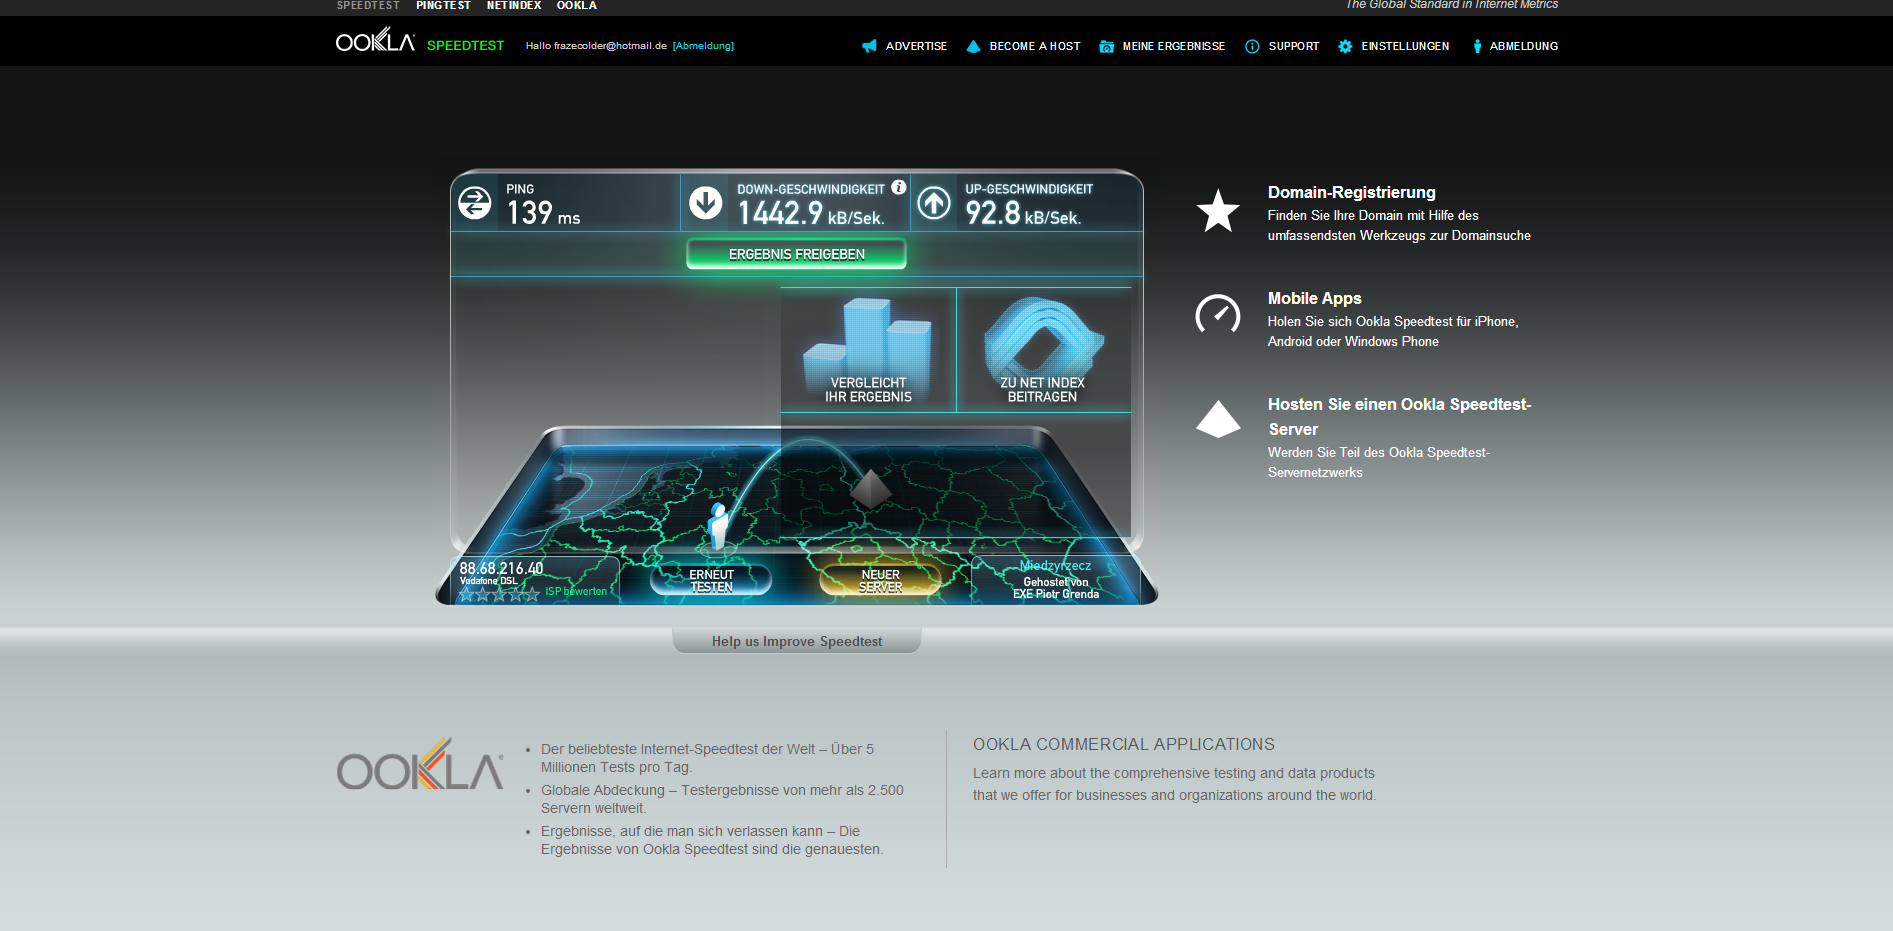Click the 139 ms ping value

click(543, 212)
